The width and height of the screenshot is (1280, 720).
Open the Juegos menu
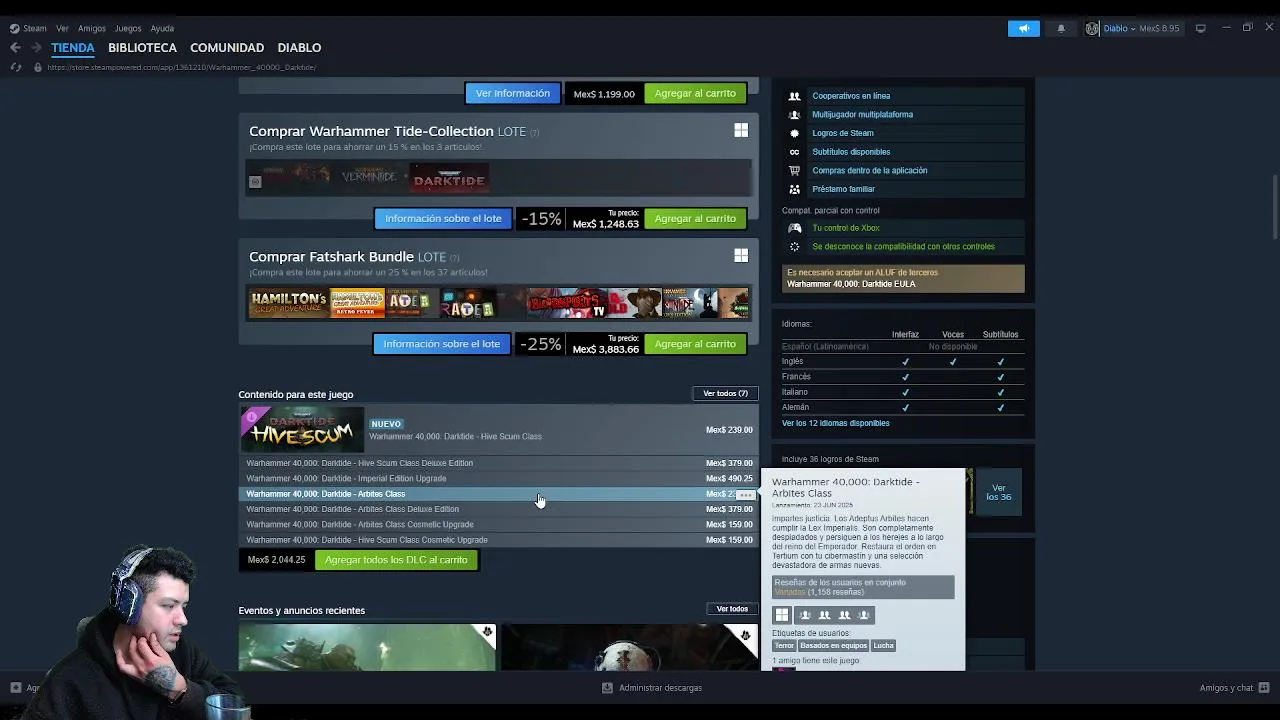(128, 28)
